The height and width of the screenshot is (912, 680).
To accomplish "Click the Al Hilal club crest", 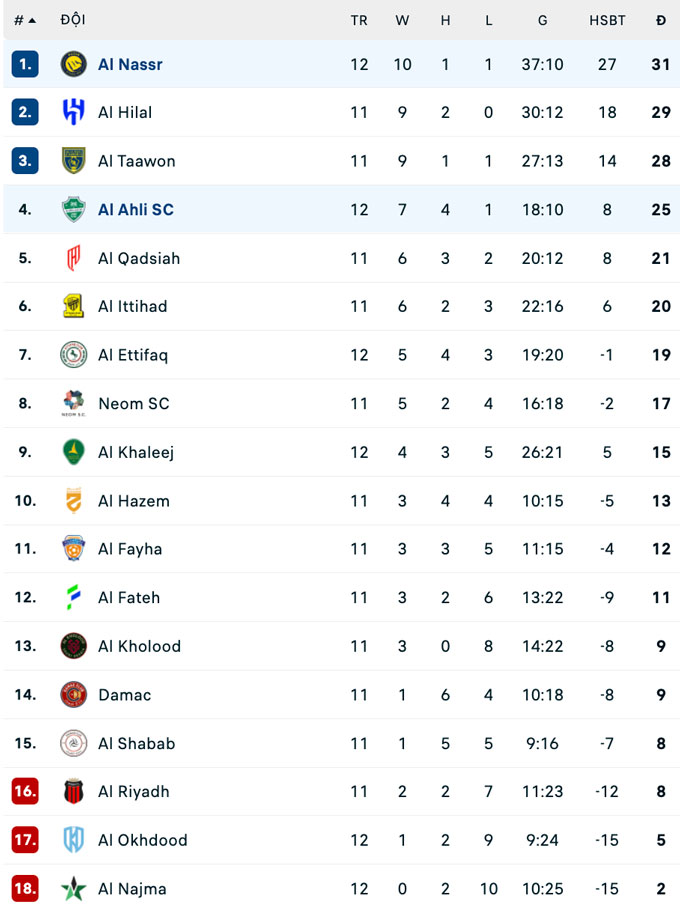I will 73,112.
